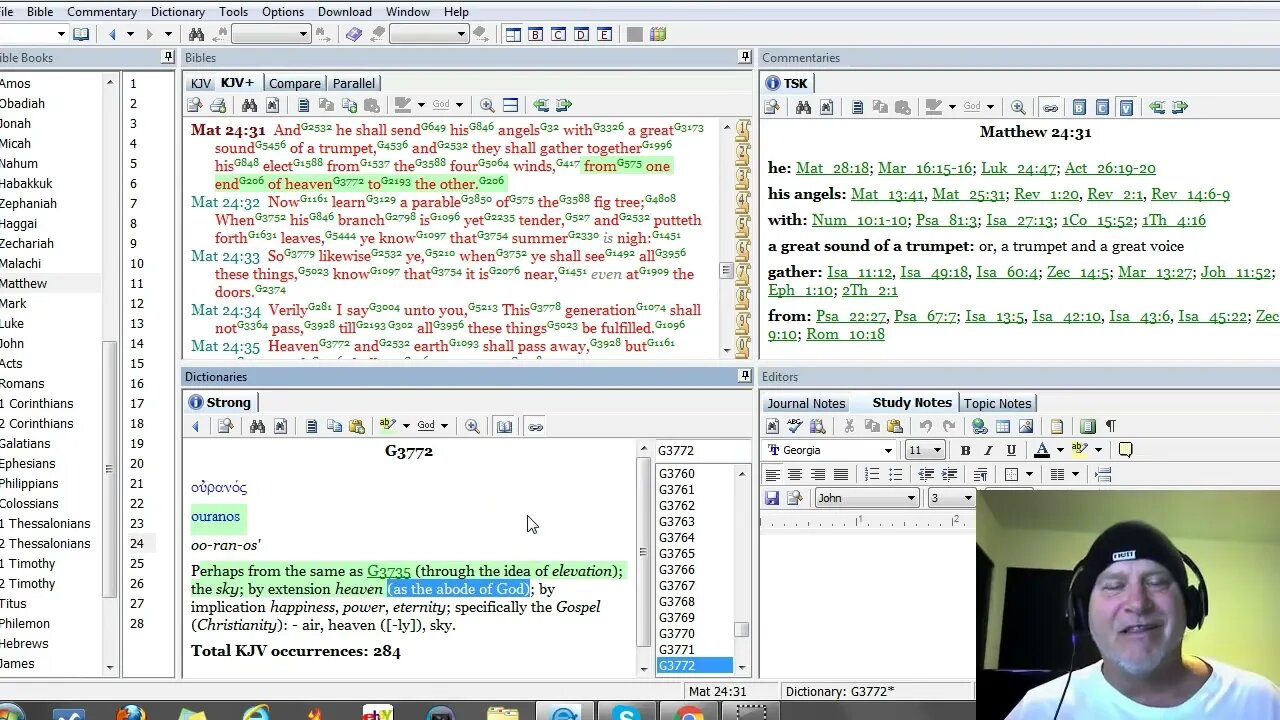Copy dictionary text with copy icon
The width and height of the screenshot is (1280, 720).
click(334, 426)
